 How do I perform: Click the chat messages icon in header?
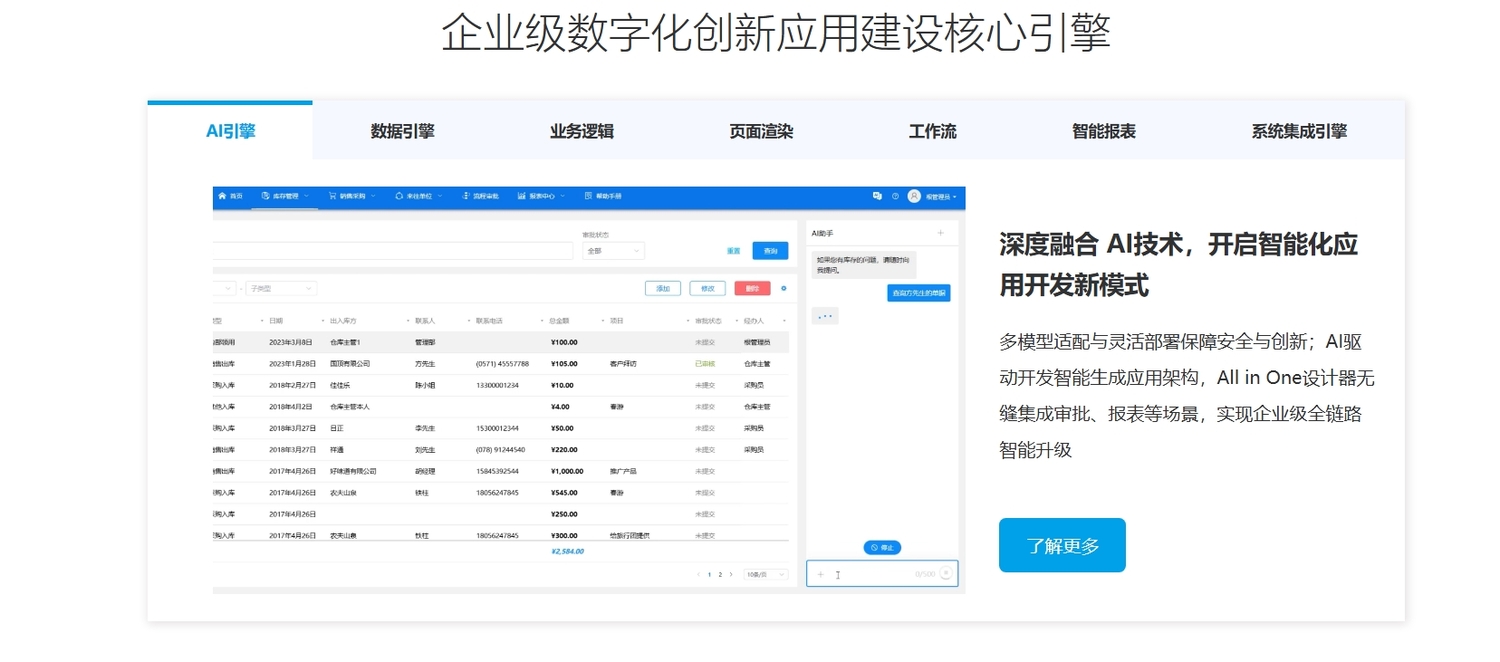pyautogui.click(x=877, y=196)
